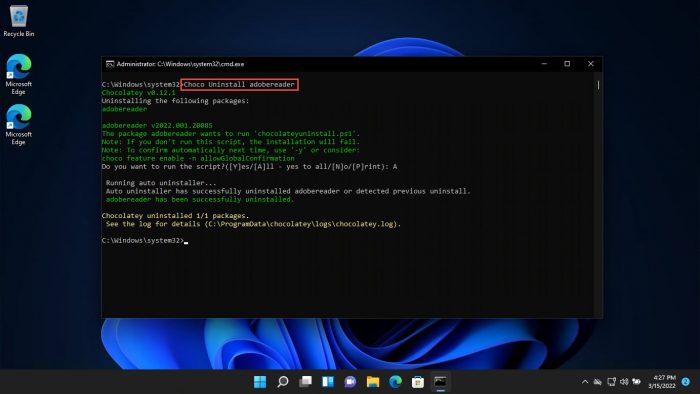Click the cmd.exe icon in the title bar
Screen dimensions: 700x394
click(x=110, y=64)
